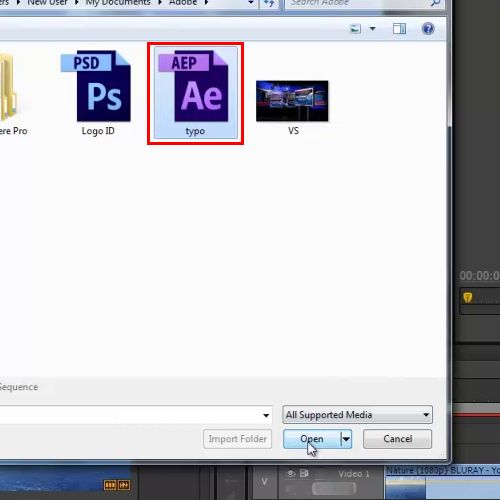
Task: Open the dialog help icon
Action: pos(428,29)
